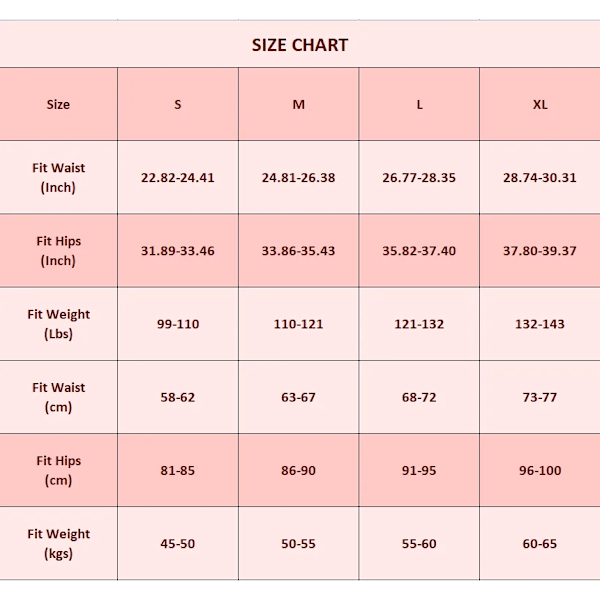Click the Fit Weight (Lbs) row label
This screenshot has width=600, height=600.
tap(58, 324)
